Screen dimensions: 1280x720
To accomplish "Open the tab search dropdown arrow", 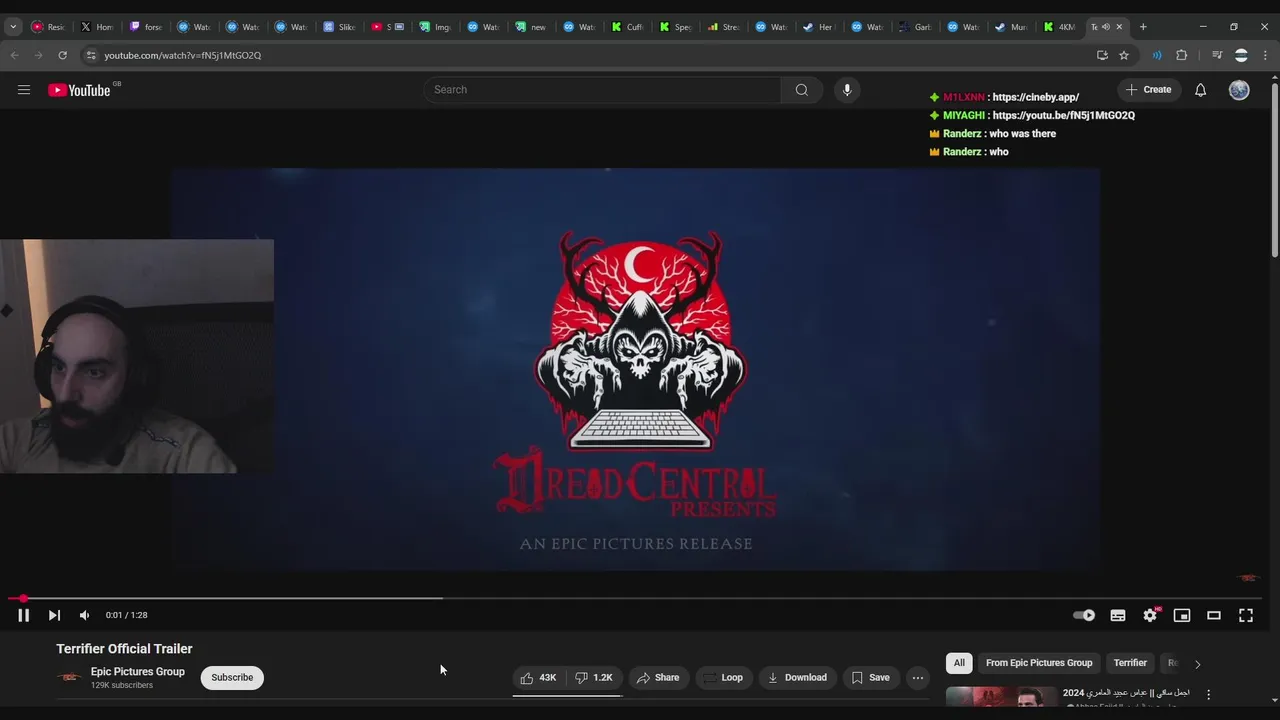I will point(13,27).
